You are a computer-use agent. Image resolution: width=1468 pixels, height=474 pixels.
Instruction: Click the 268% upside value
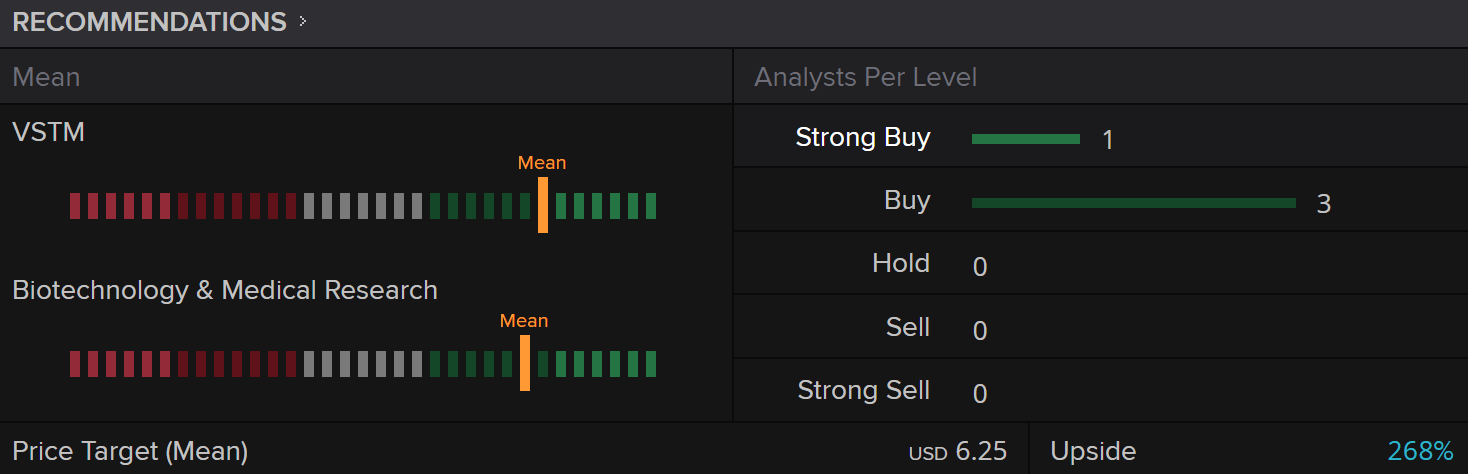(x=1420, y=451)
